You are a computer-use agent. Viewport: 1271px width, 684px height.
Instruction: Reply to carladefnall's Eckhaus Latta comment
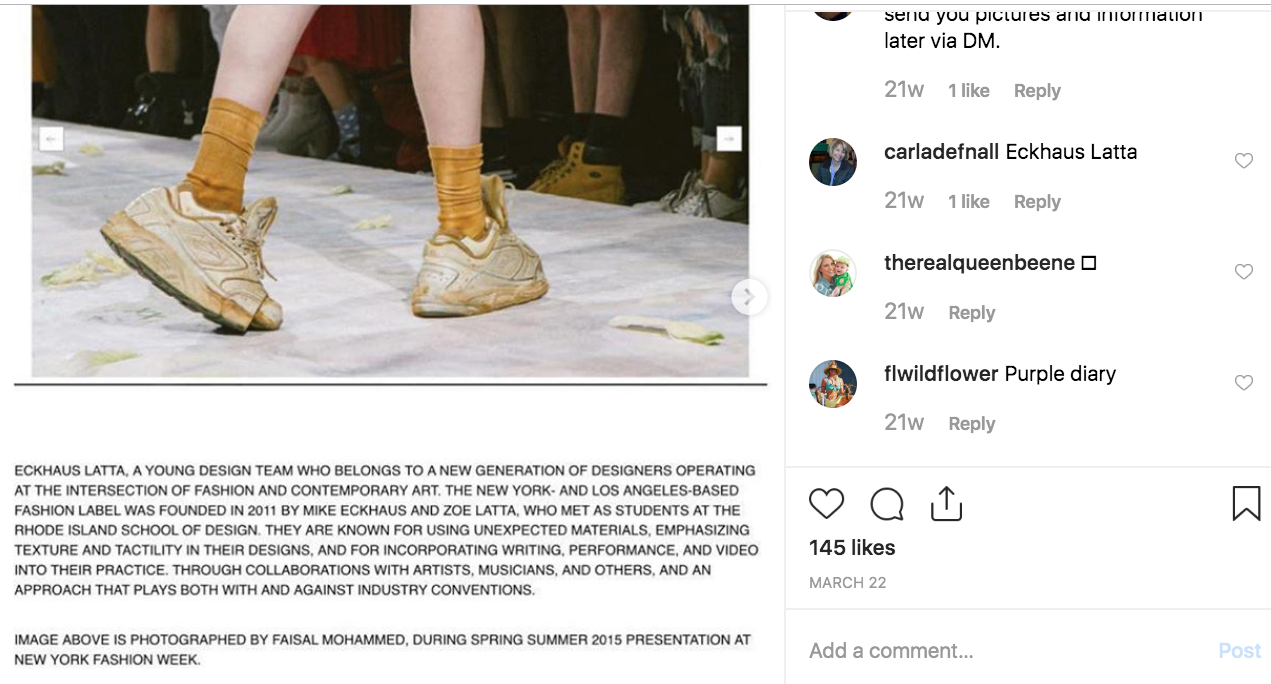[x=1037, y=202]
